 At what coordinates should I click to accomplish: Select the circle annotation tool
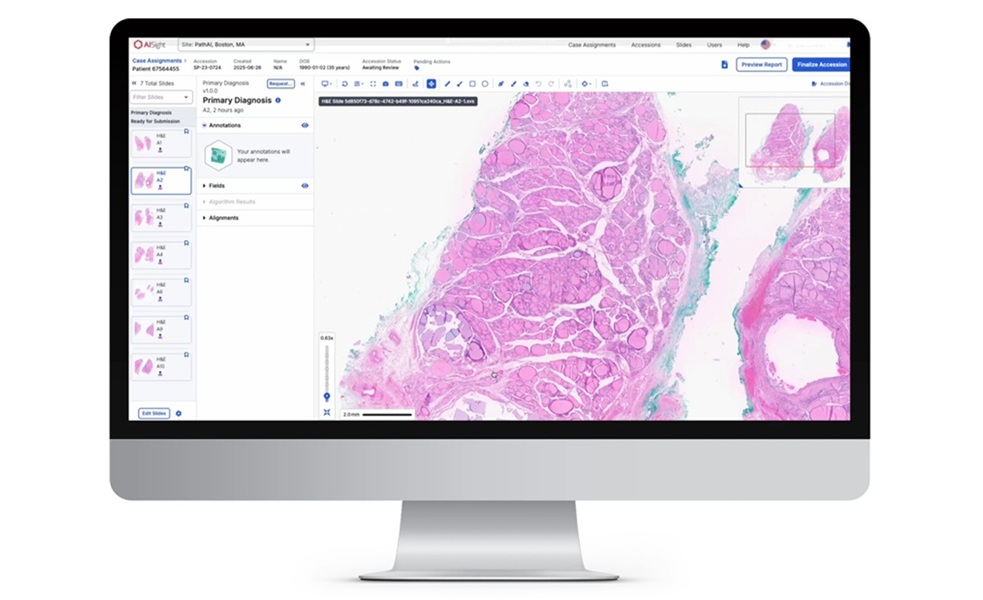click(485, 83)
